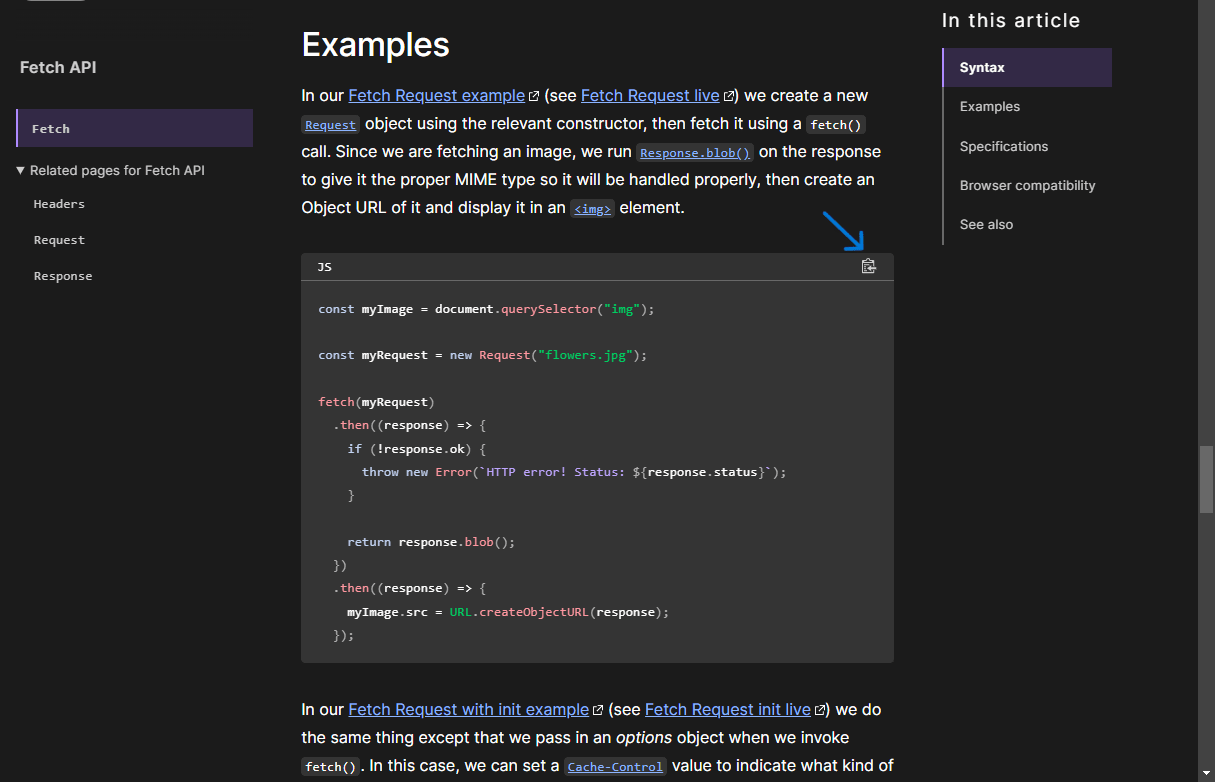Follow the Request inline code link
Image resolution: width=1215 pixels, height=782 pixels.
[330, 125]
